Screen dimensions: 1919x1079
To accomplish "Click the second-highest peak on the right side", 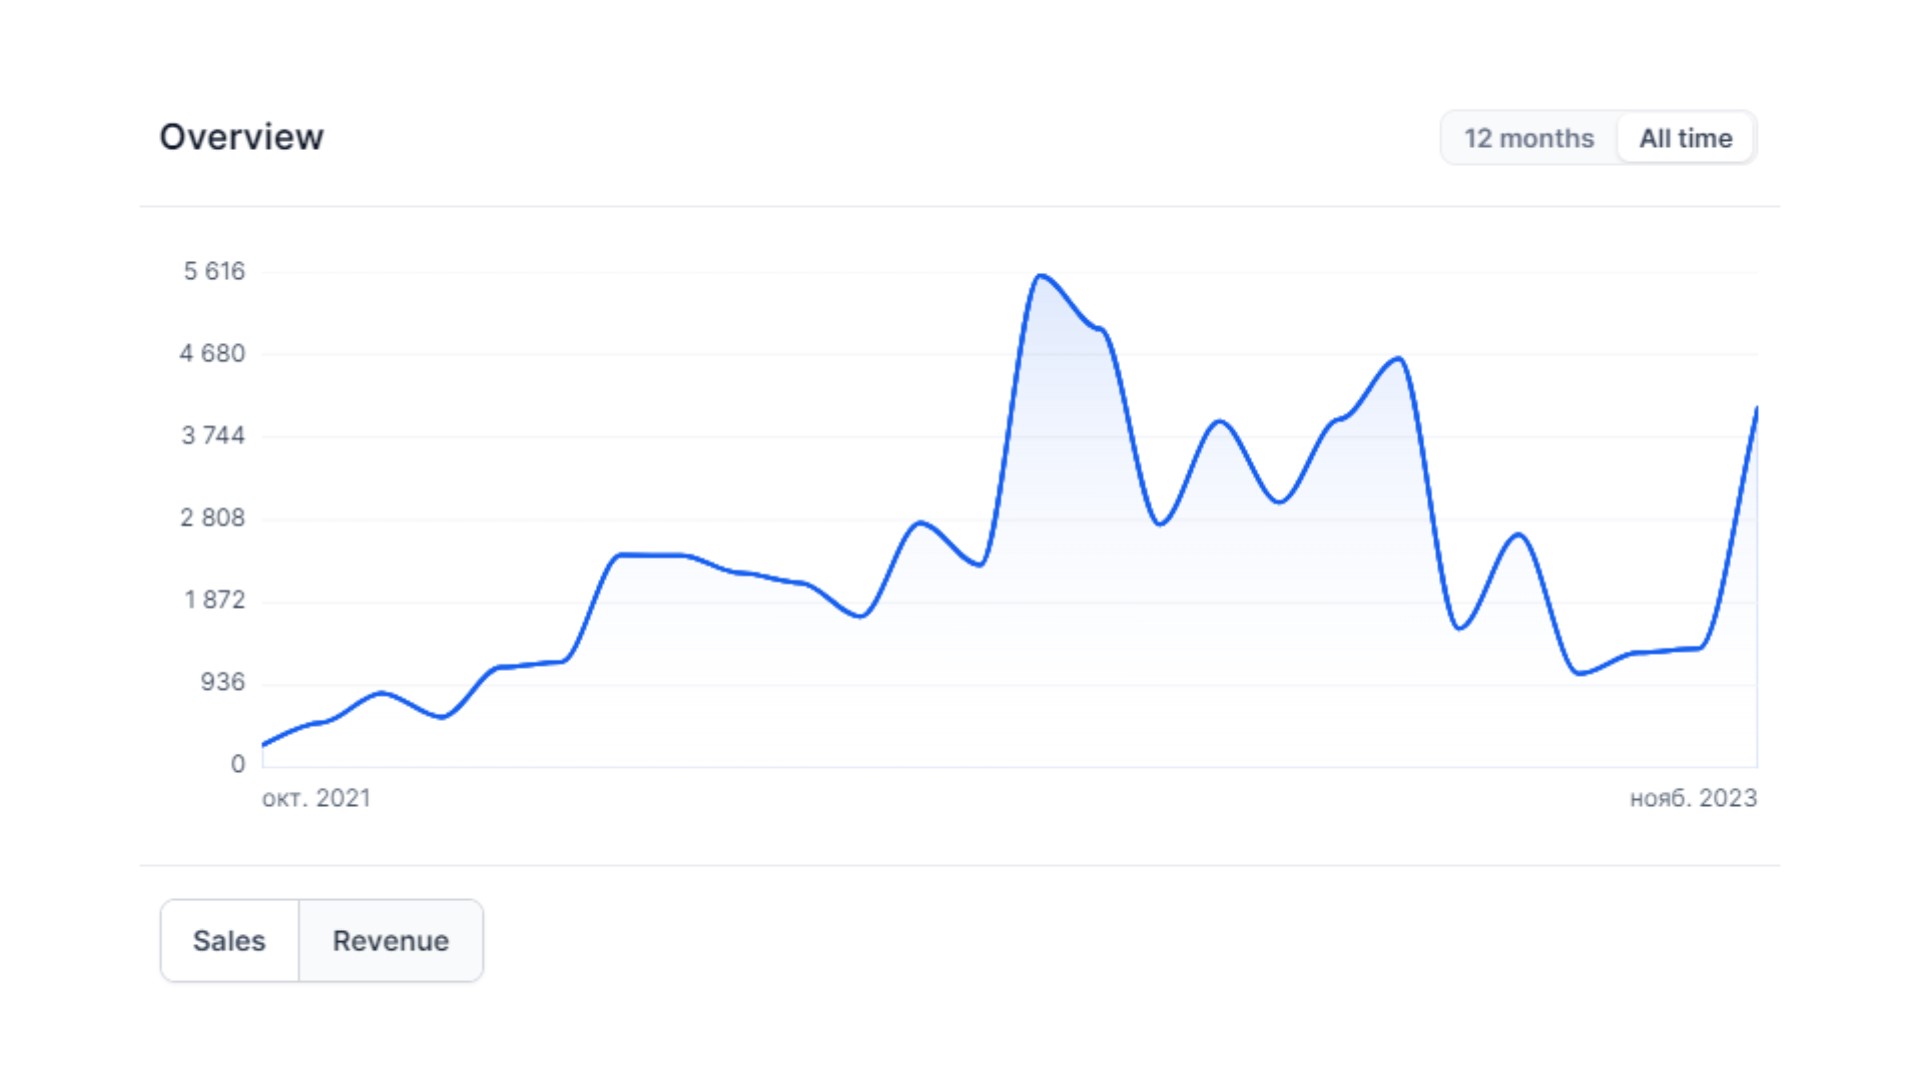I will [x=1399, y=358].
